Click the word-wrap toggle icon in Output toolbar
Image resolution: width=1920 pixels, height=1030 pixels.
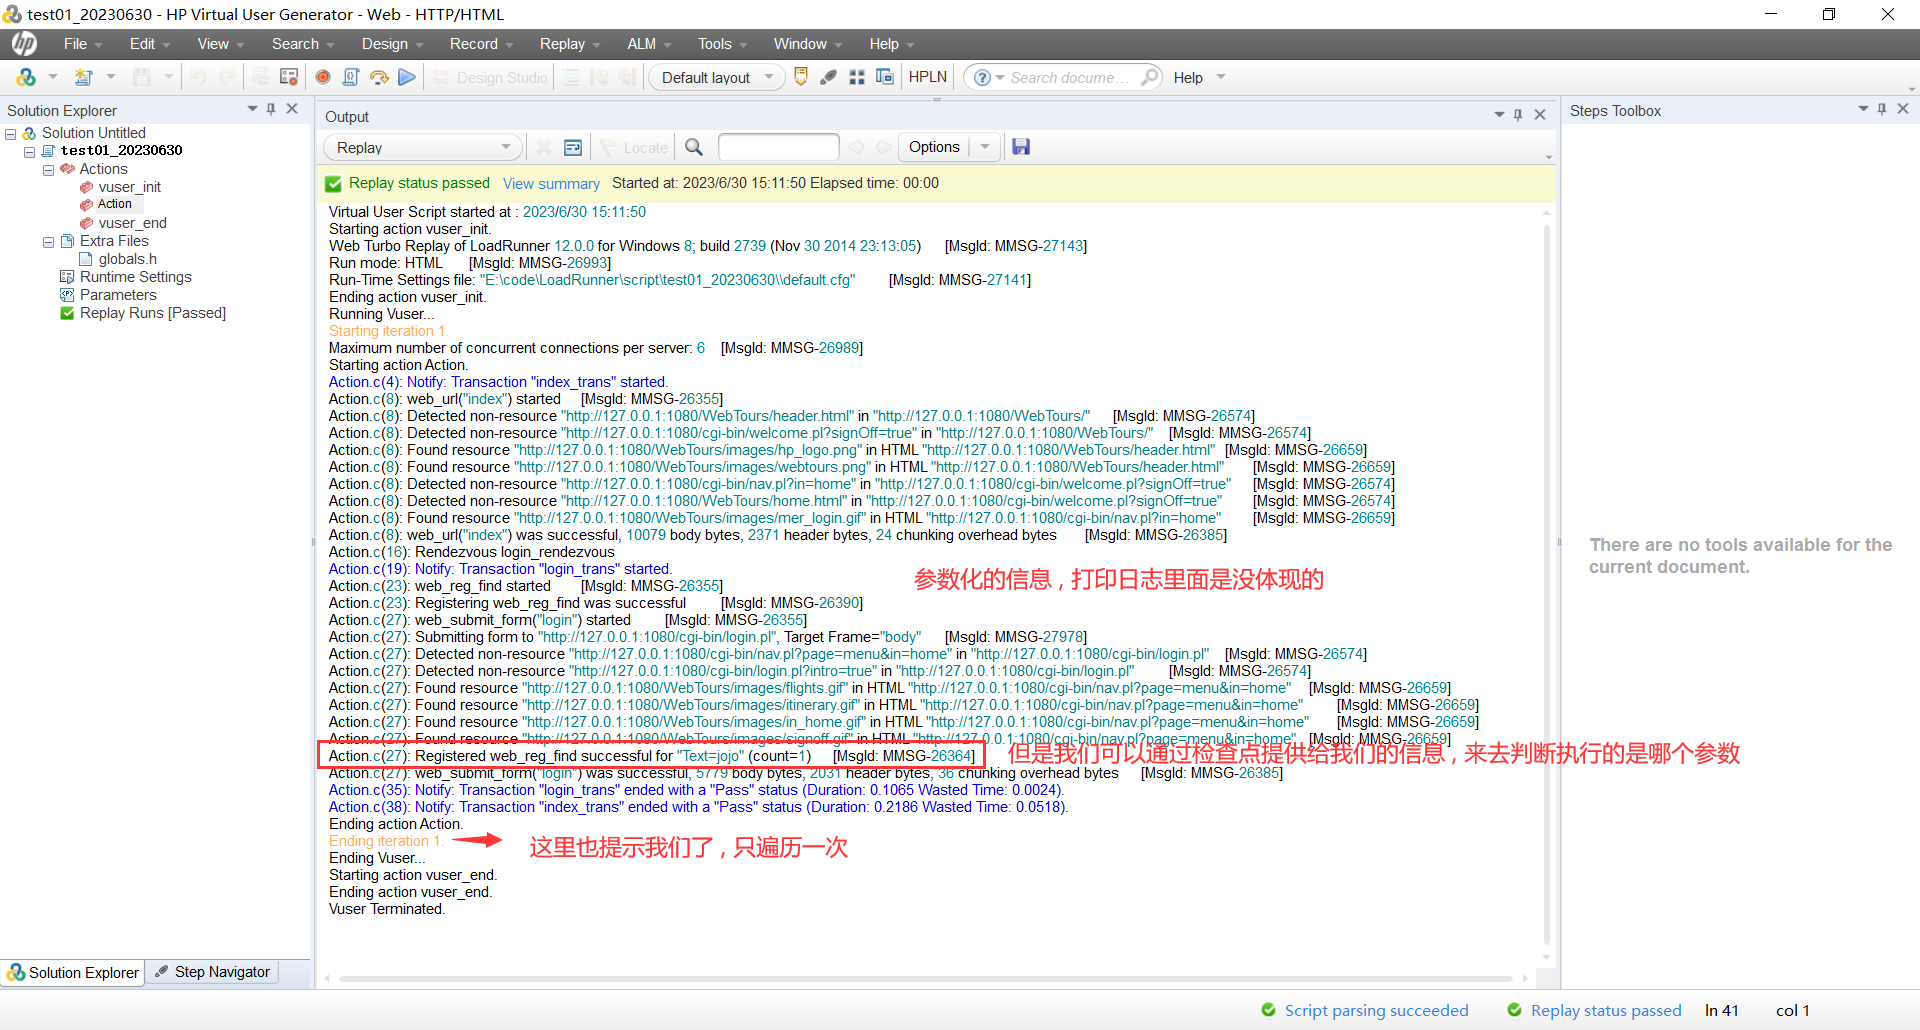coord(573,147)
